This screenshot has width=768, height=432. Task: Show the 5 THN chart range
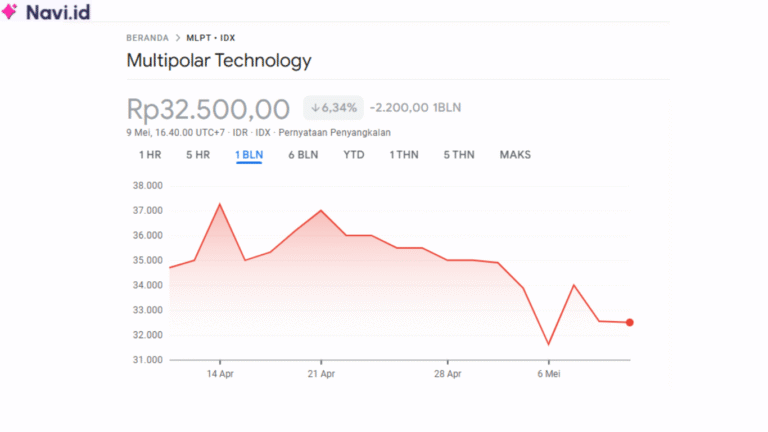pos(459,155)
